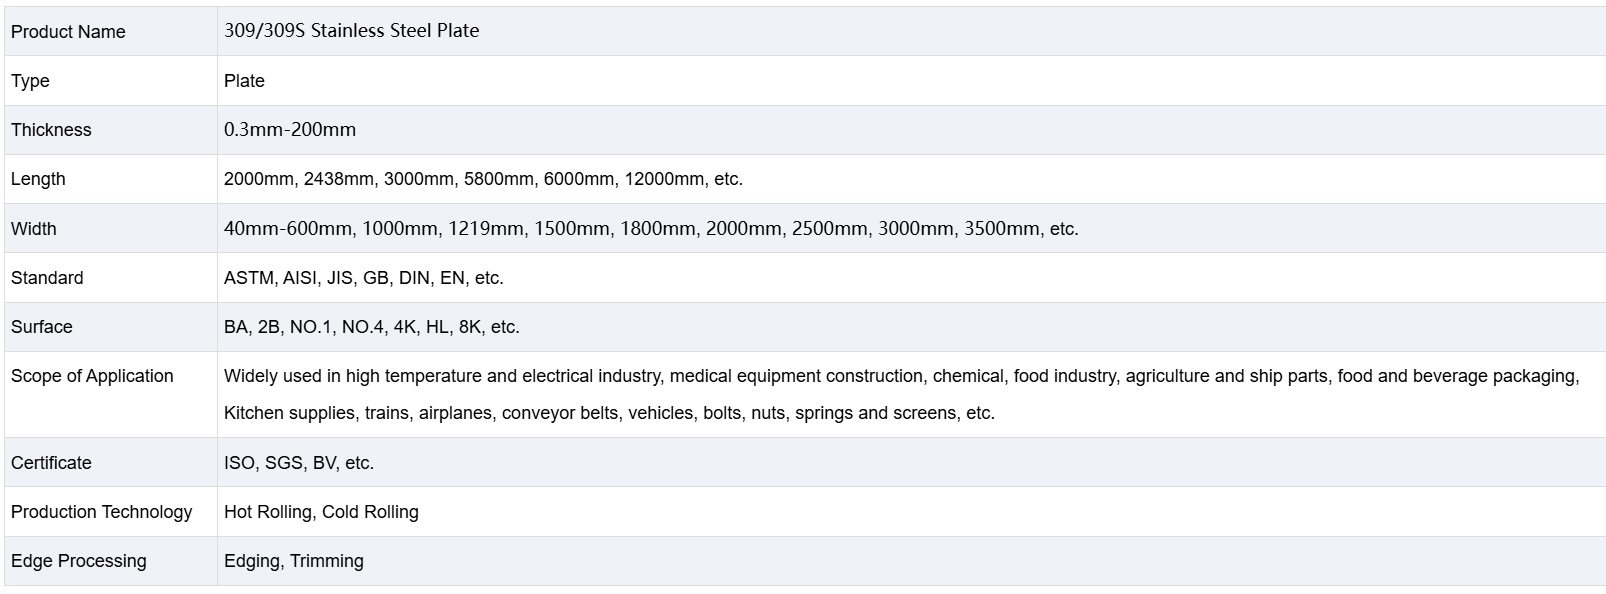This screenshot has height=594, width=1606.
Task: Select the "Plate" value in Type row
Action: (x=244, y=81)
